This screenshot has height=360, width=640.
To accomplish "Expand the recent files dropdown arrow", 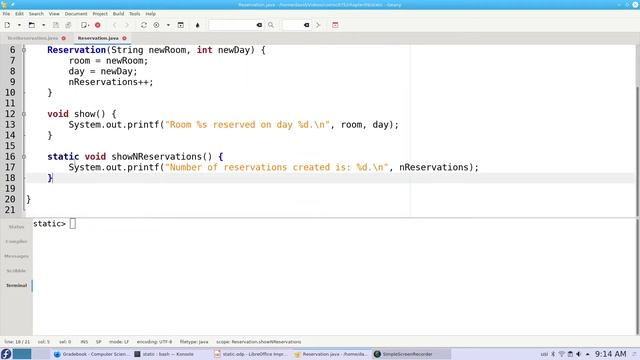I will point(43,25).
